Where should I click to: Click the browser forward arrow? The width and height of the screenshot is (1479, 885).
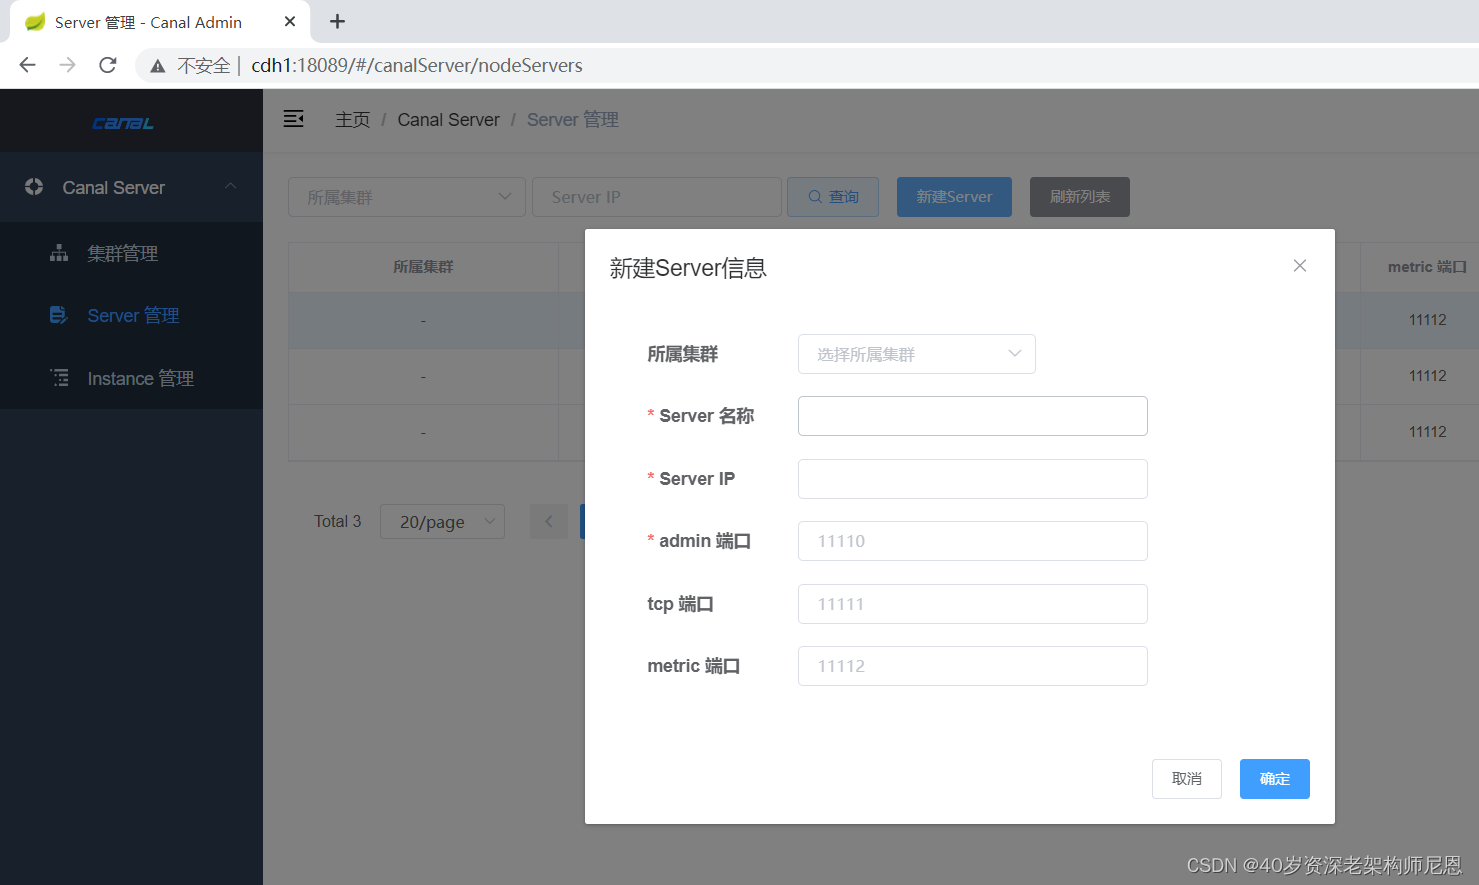point(68,65)
